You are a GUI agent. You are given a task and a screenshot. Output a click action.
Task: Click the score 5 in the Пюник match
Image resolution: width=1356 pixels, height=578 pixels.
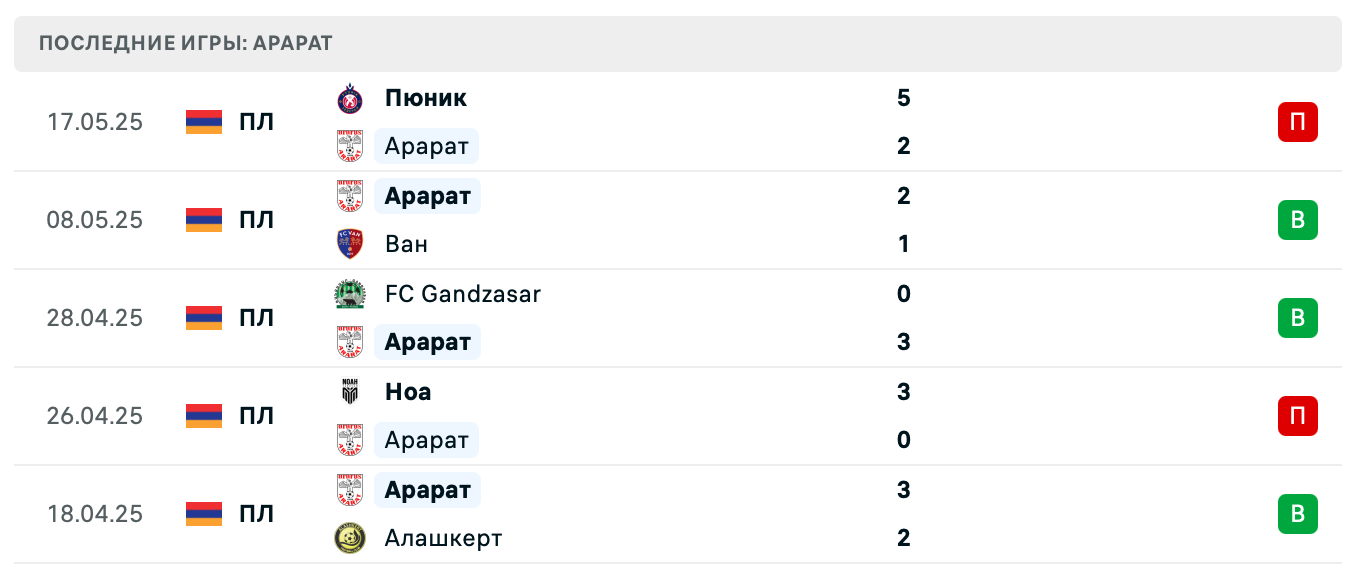click(x=904, y=98)
